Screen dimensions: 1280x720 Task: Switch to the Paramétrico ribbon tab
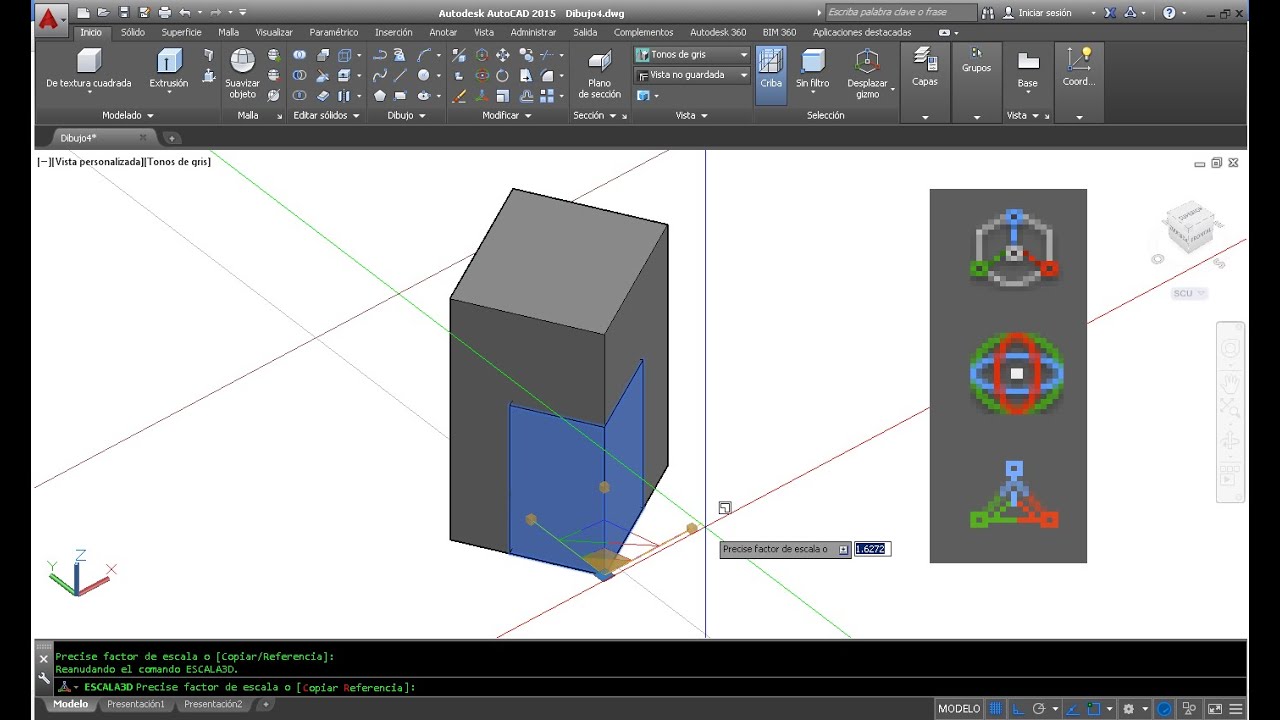point(334,32)
